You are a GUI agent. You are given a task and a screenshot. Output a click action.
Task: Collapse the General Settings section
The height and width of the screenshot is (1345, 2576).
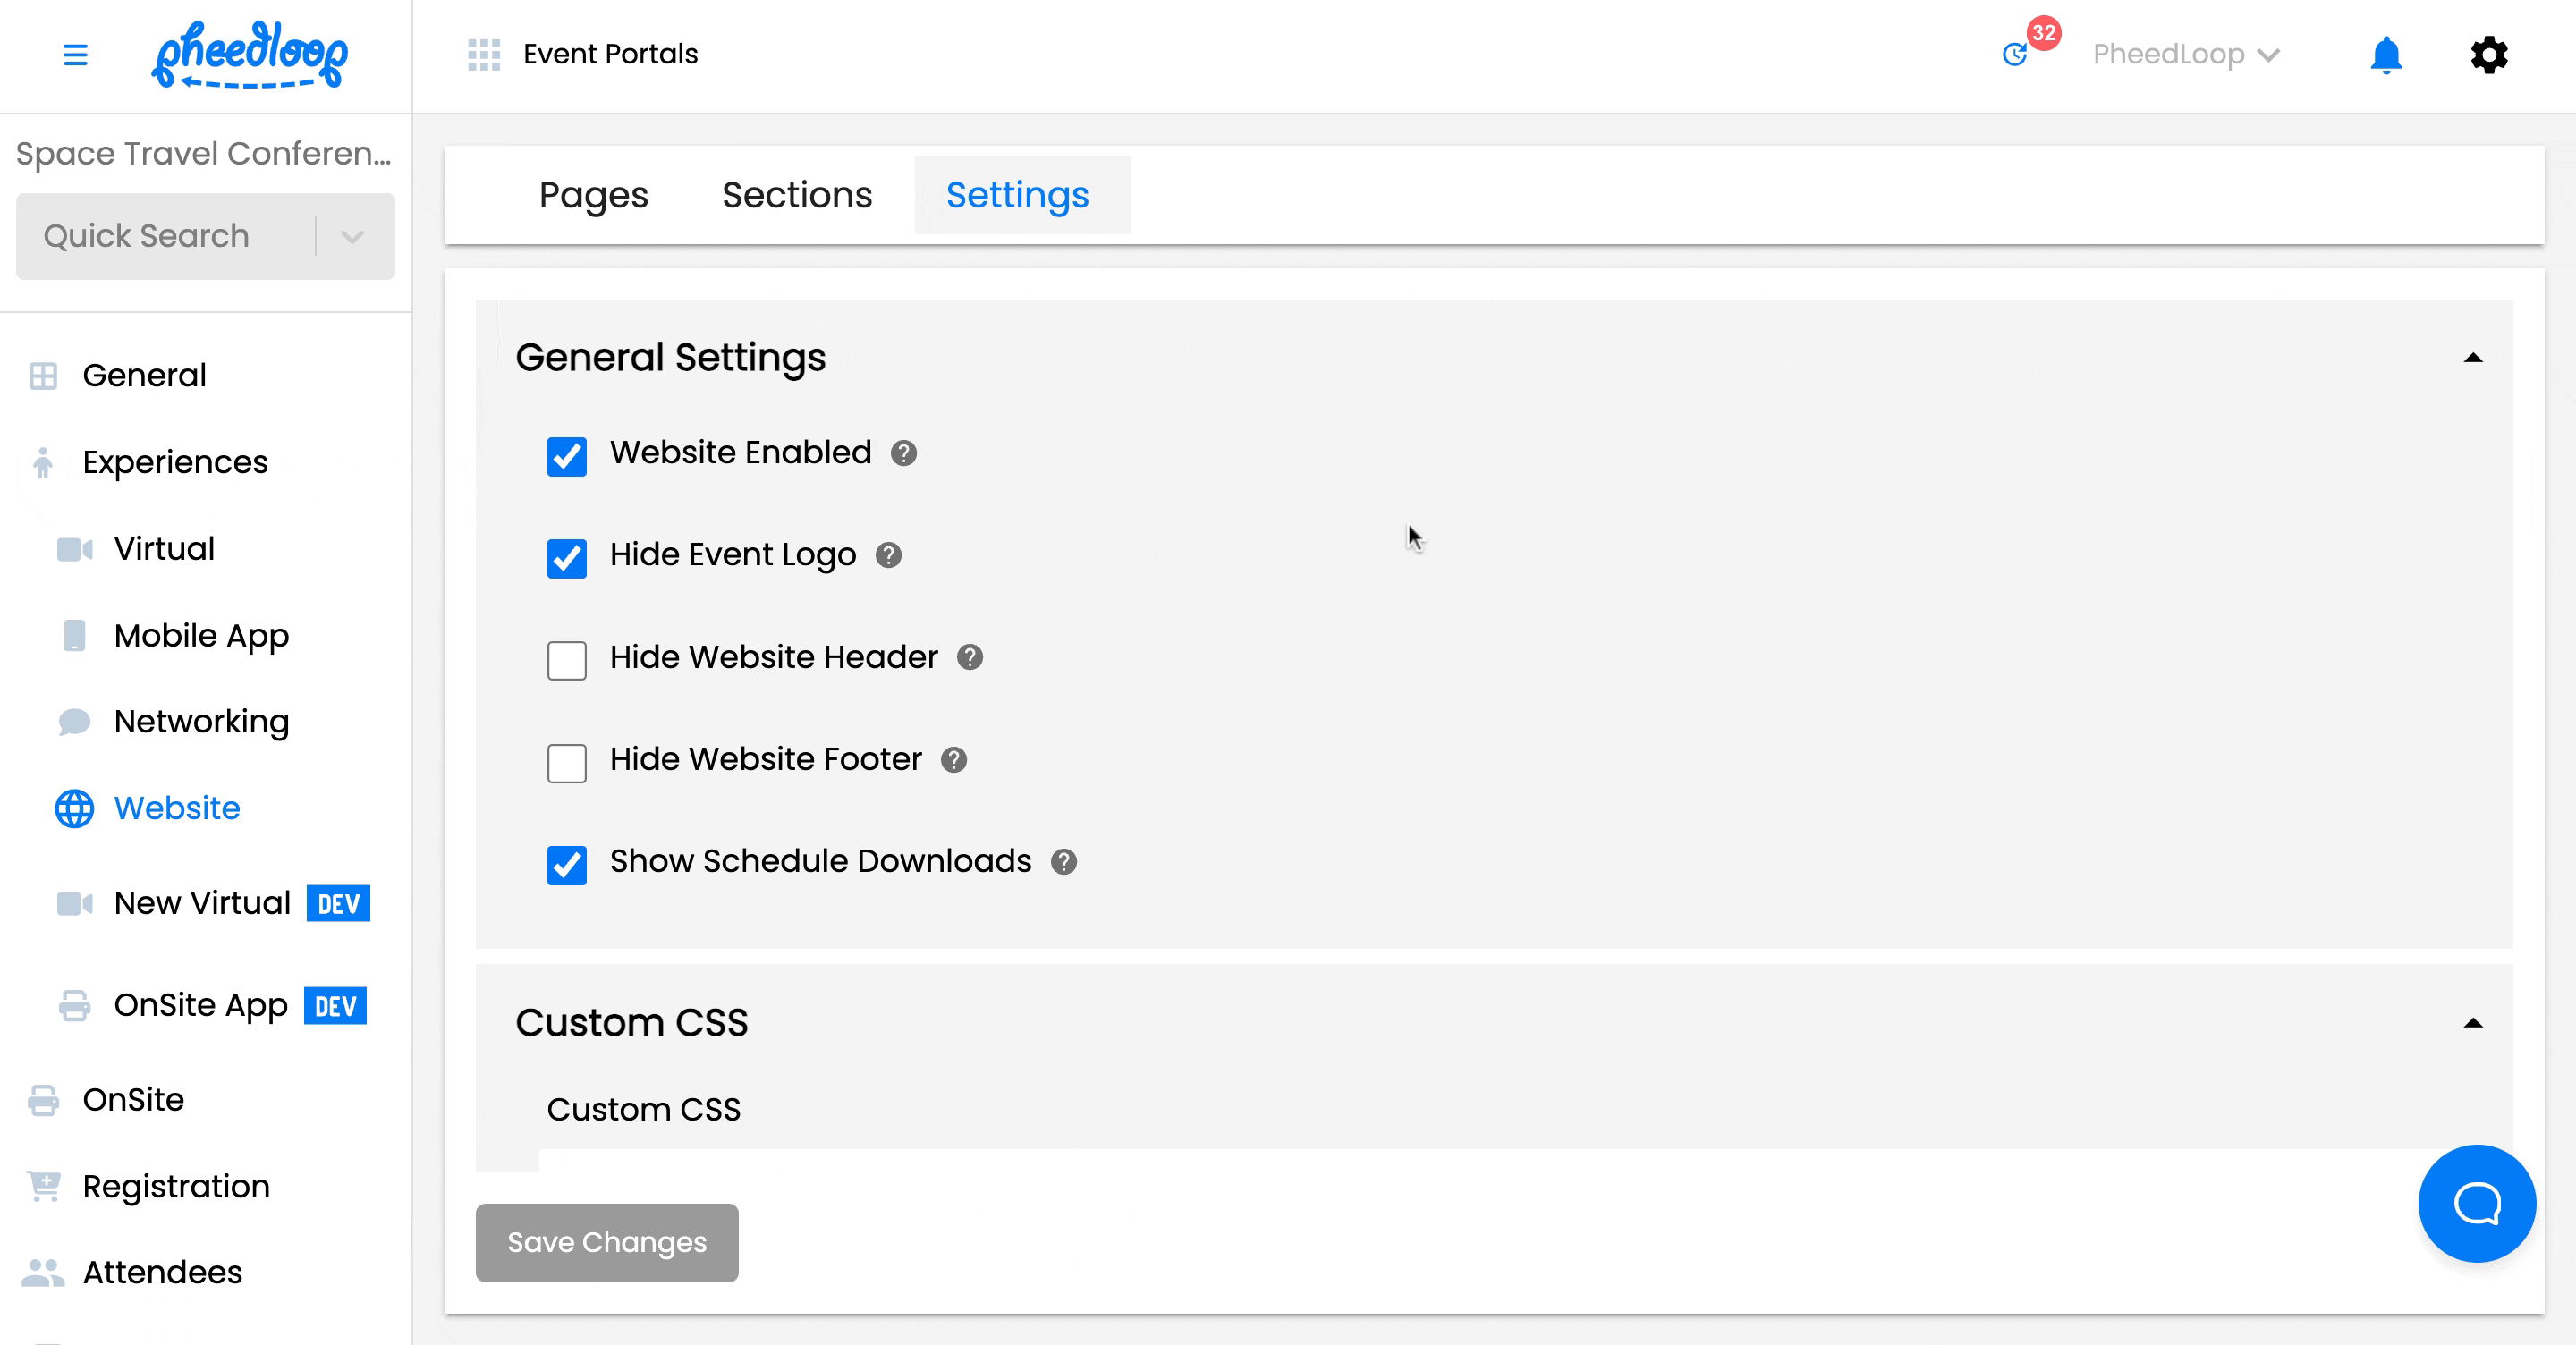pyautogui.click(x=2472, y=358)
